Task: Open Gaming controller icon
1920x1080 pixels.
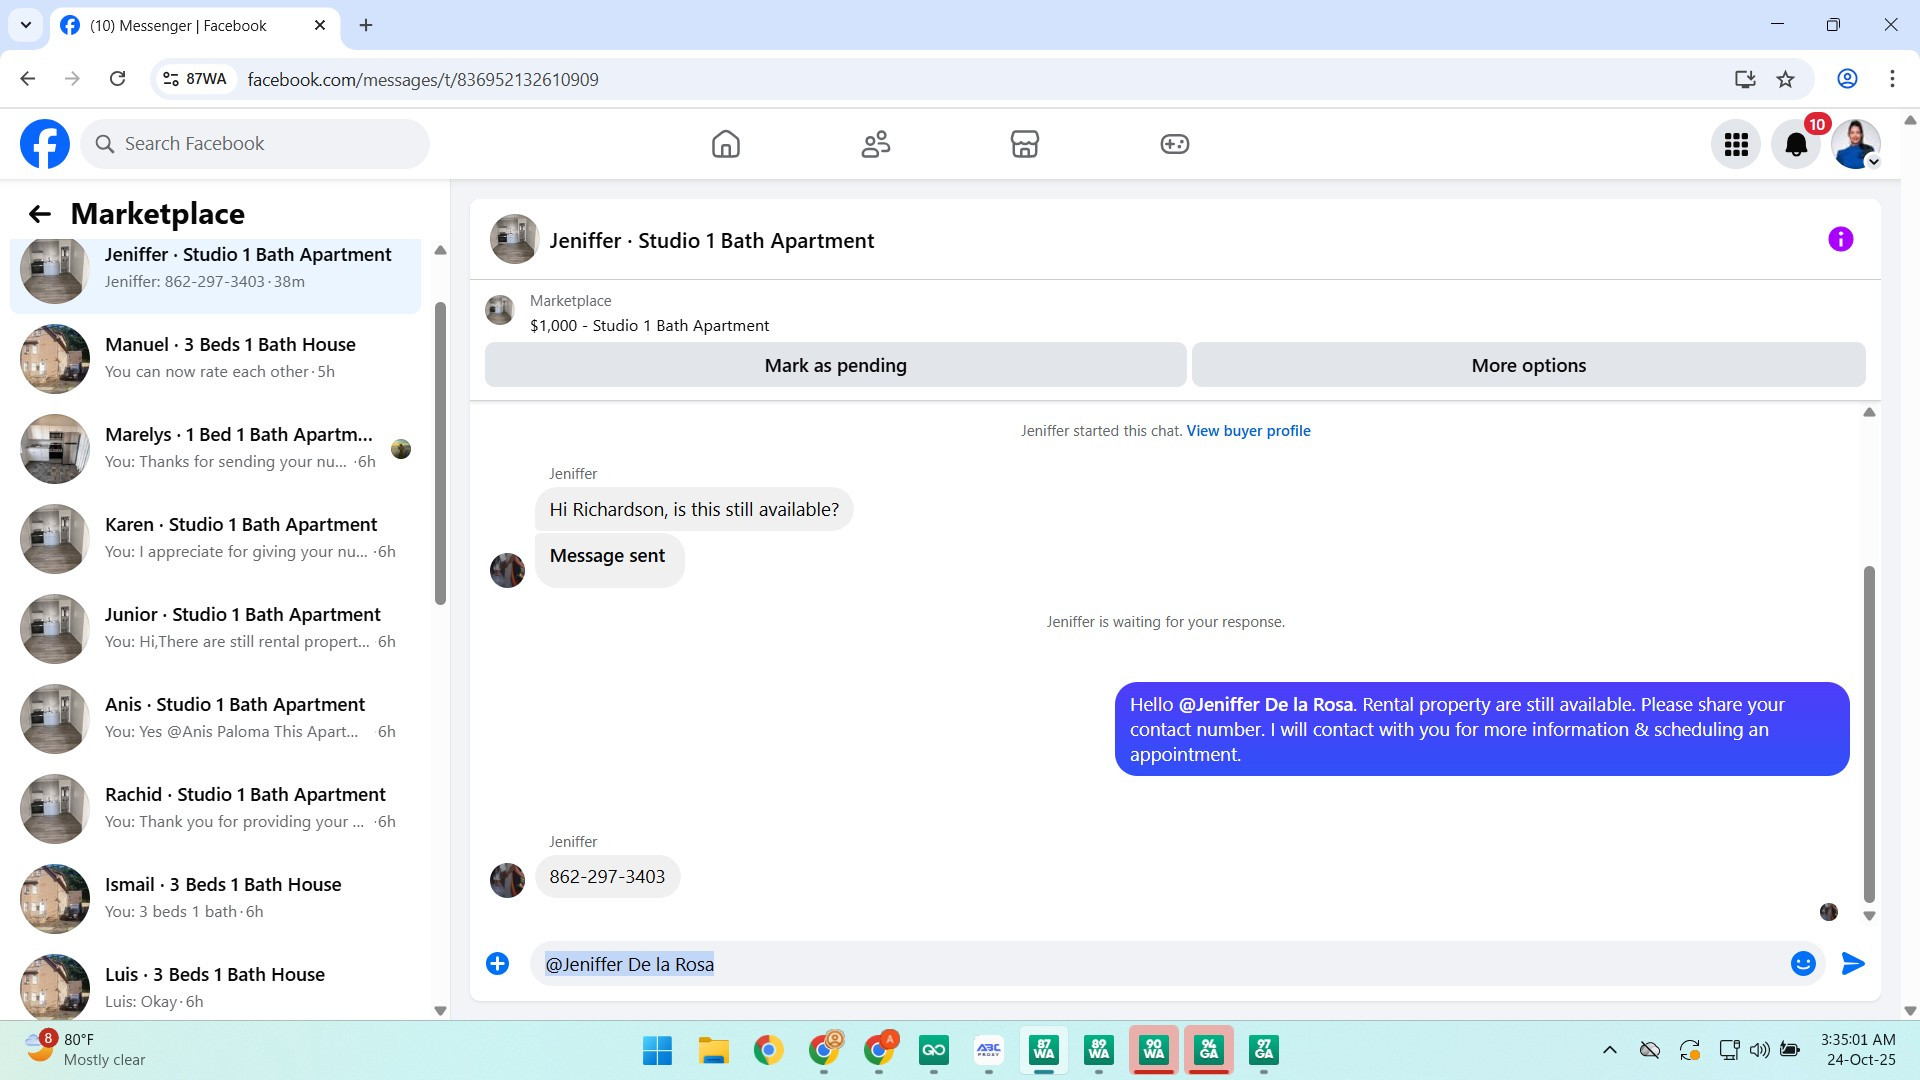Action: [x=1175, y=144]
